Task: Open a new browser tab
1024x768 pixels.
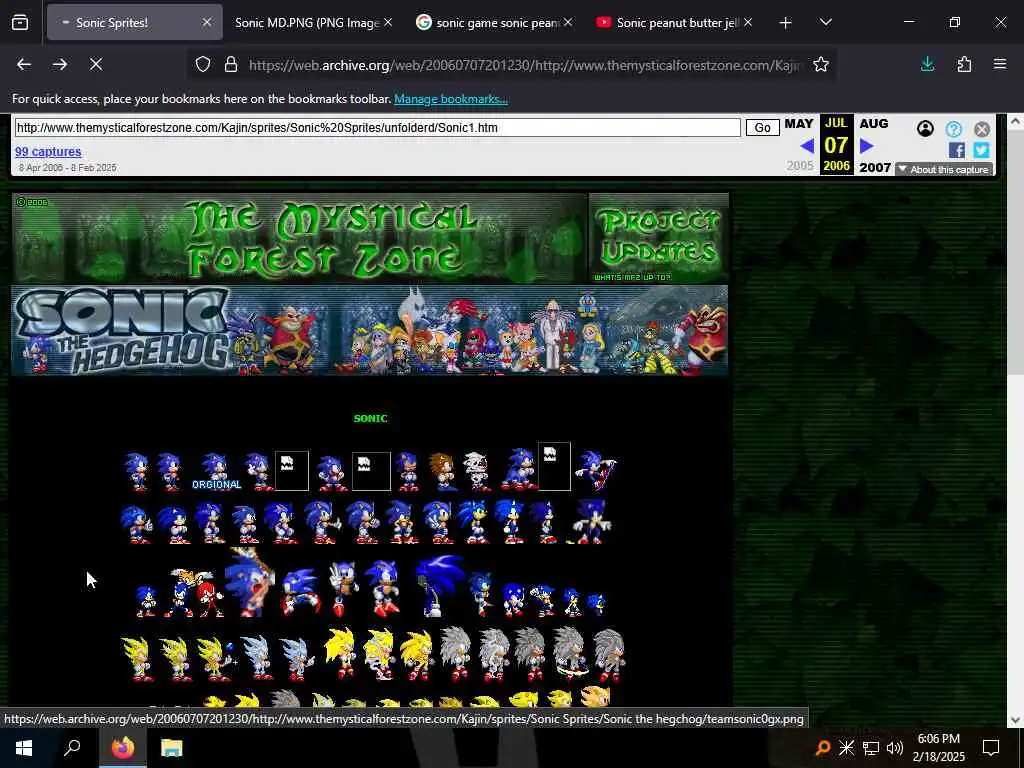Action: pyautogui.click(x=785, y=23)
